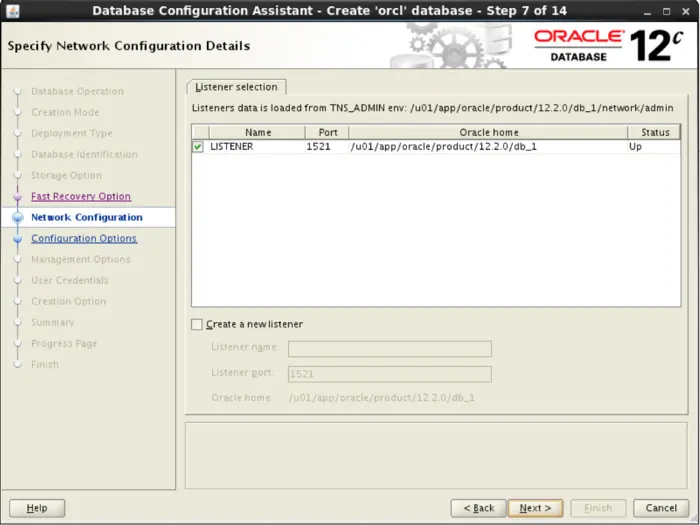Close the Database Configuration Assistant window
This screenshot has width=700, height=525.
686,12
